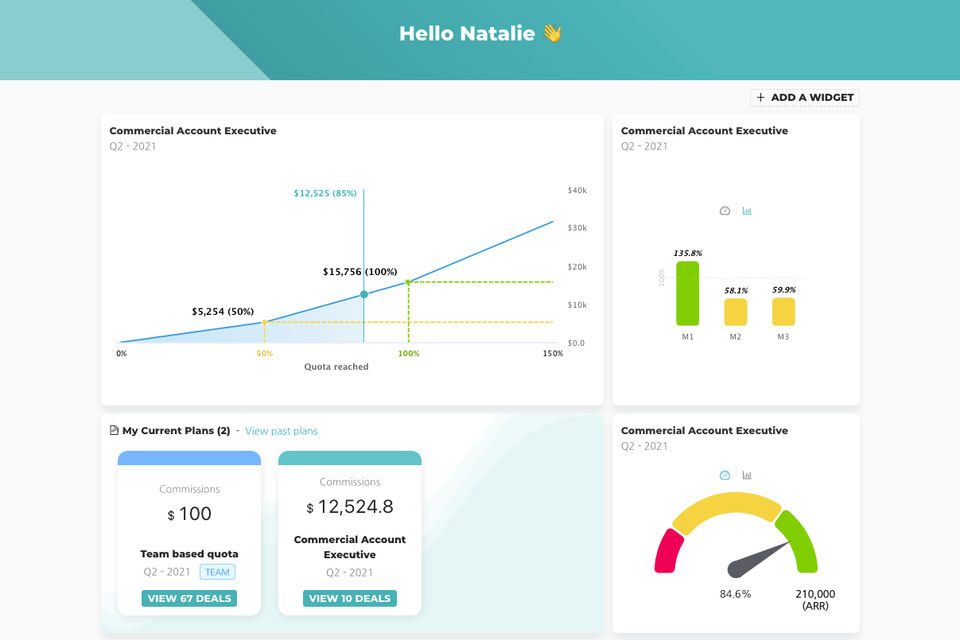
Task: Click the waving hand emoji after Hello Natalie
Action: 552,33
